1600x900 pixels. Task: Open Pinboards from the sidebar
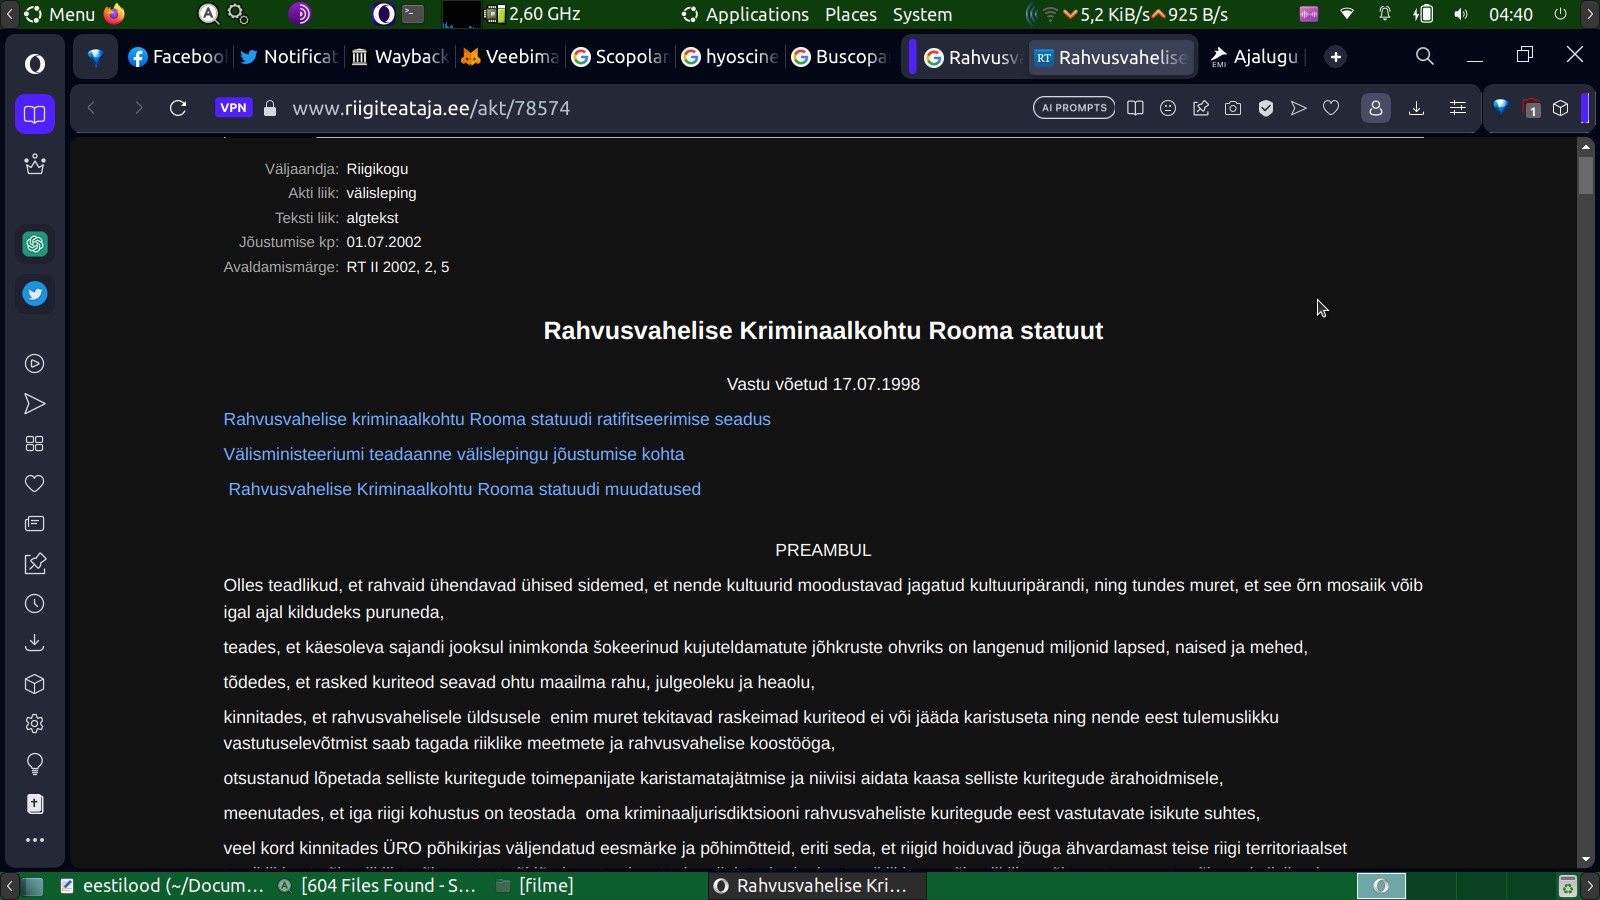tap(35, 564)
